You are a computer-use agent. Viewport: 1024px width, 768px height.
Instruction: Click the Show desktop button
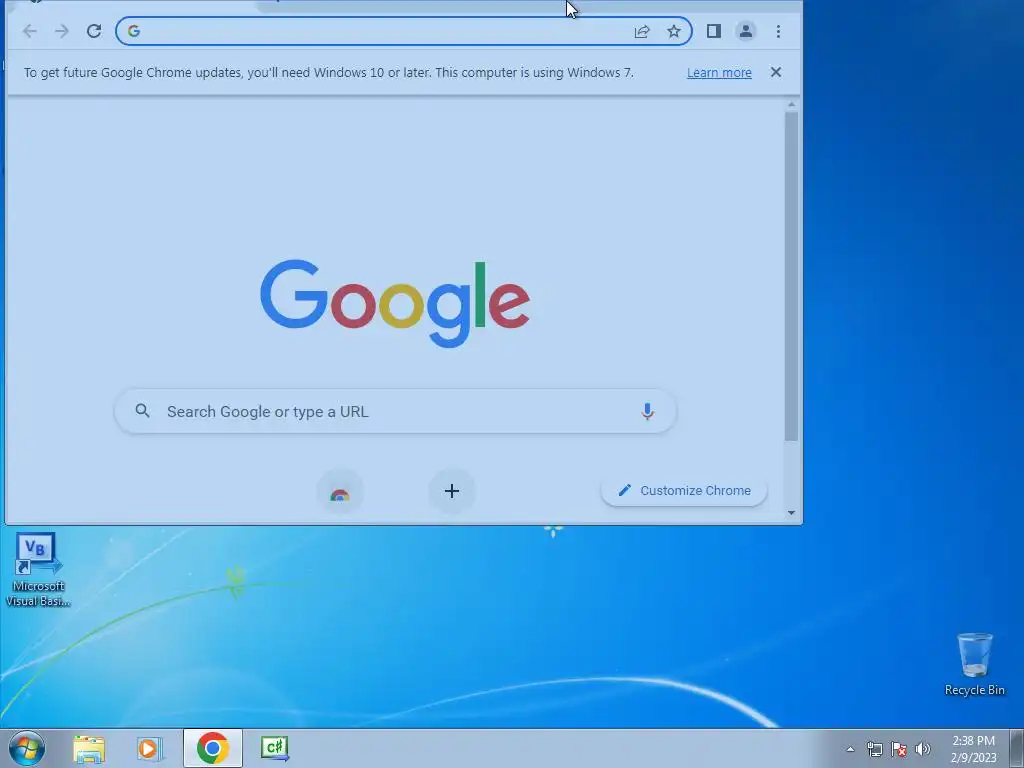tap(1017, 748)
